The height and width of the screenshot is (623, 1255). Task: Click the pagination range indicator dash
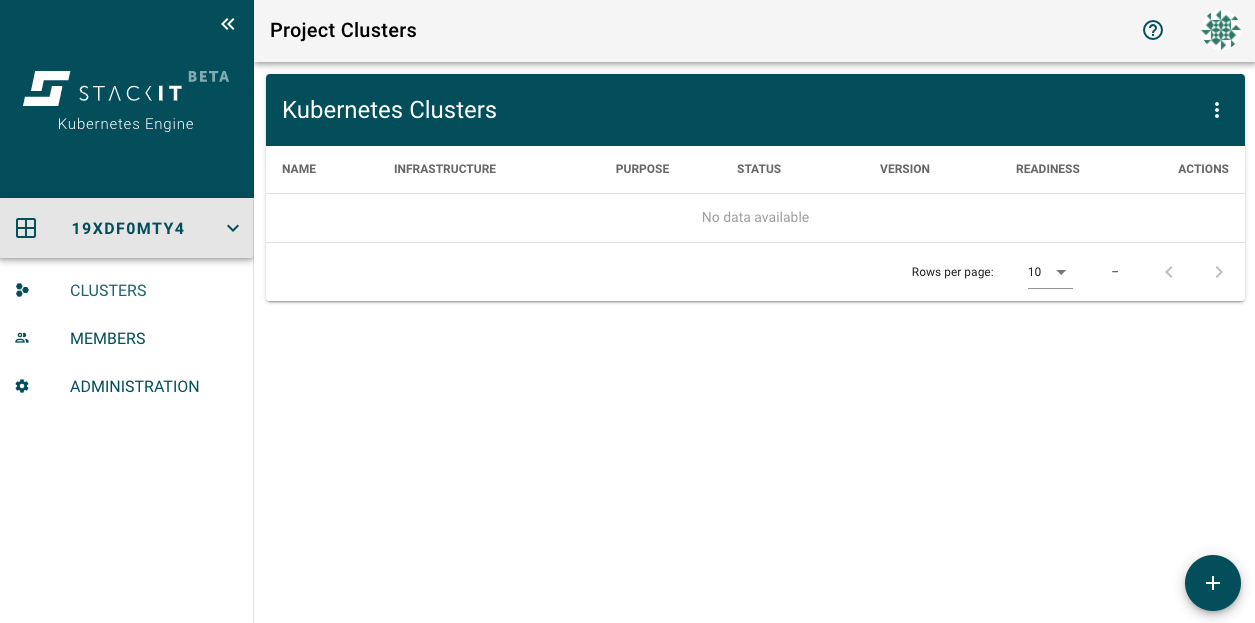tap(1114, 271)
